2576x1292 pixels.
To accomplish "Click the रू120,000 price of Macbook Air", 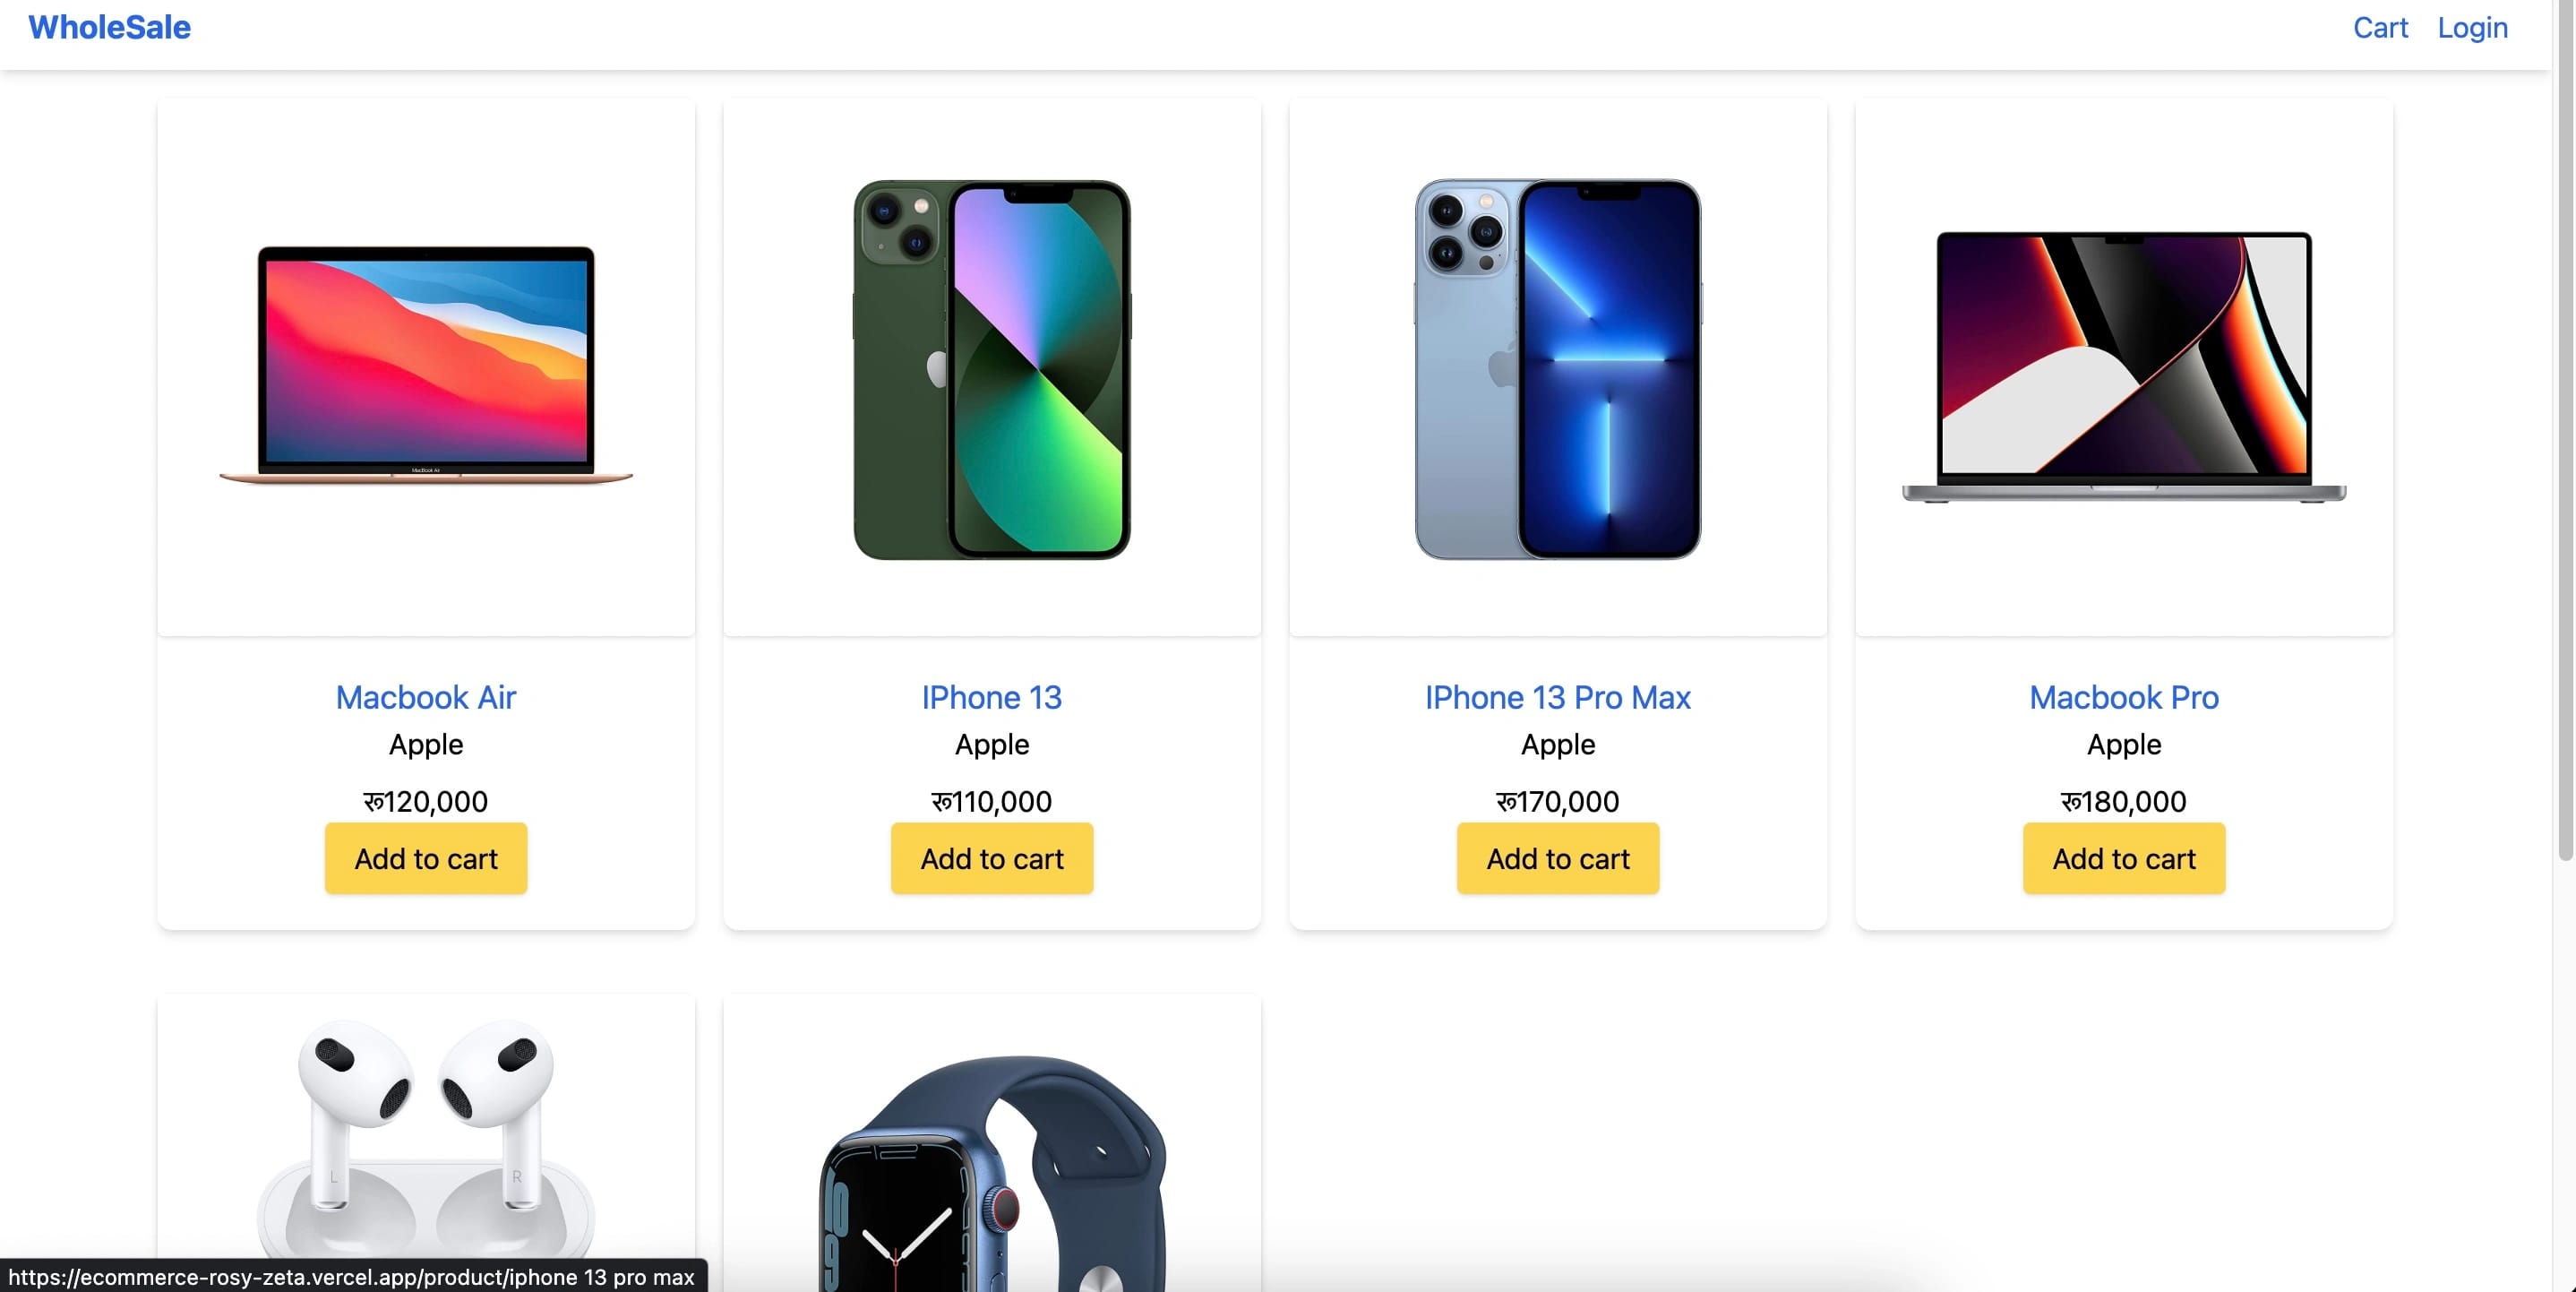I will (x=426, y=801).
